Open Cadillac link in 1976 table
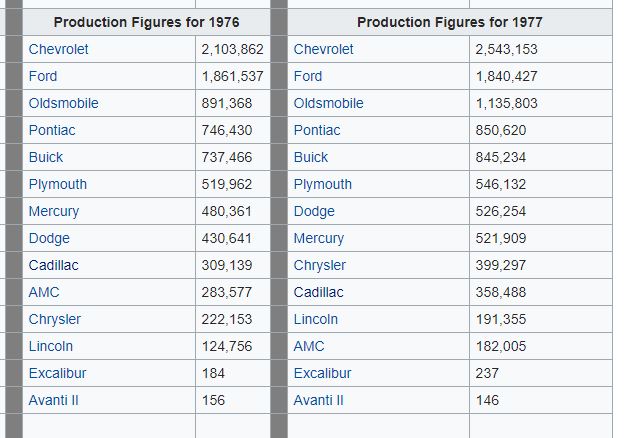This screenshot has width=627, height=438. tap(54, 265)
